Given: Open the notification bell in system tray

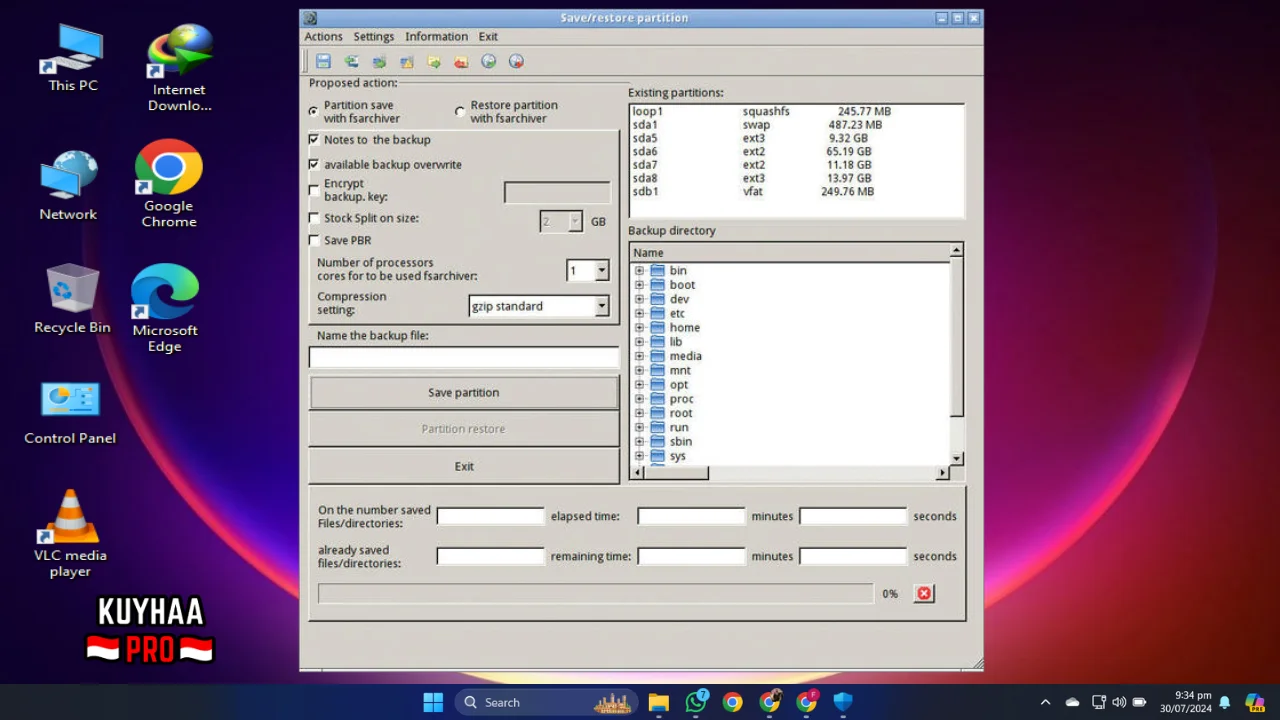Looking at the screenshot, I should coord(1225,702).
